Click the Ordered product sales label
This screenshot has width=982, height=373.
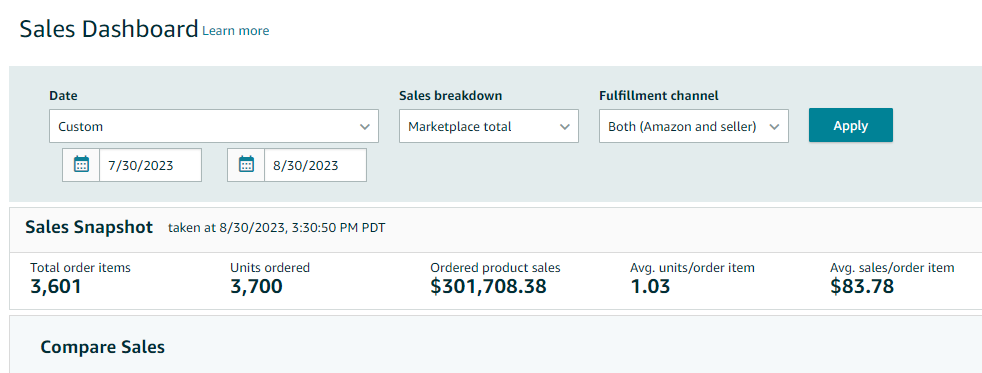click(x=495, y=268)
